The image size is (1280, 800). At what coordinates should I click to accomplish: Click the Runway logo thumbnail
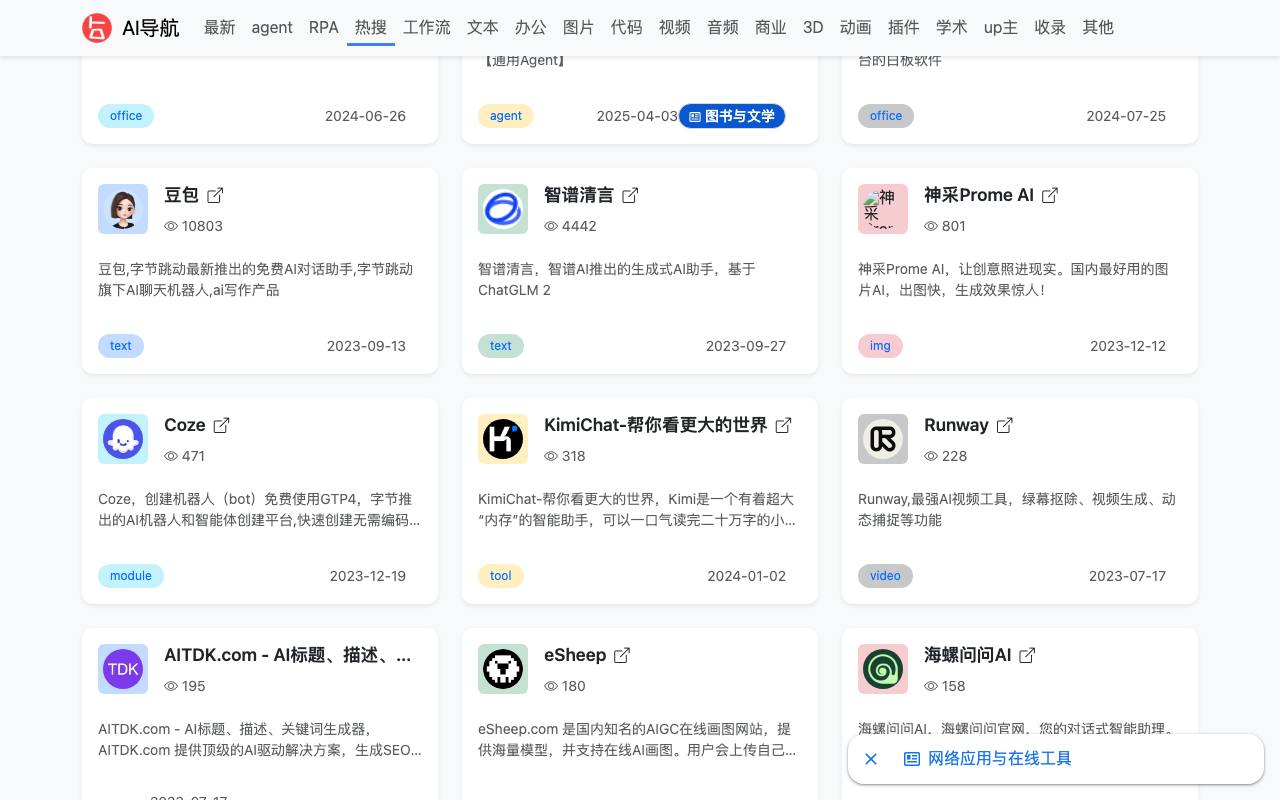(883, 439)
